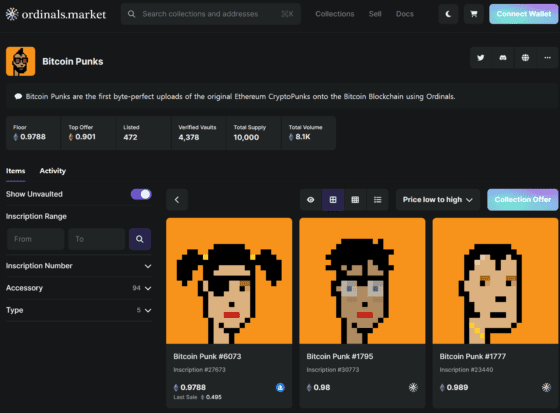Screen dimensions: 560x413
Task: Click the Inscription Range label
Action: (x=36, y=216)
